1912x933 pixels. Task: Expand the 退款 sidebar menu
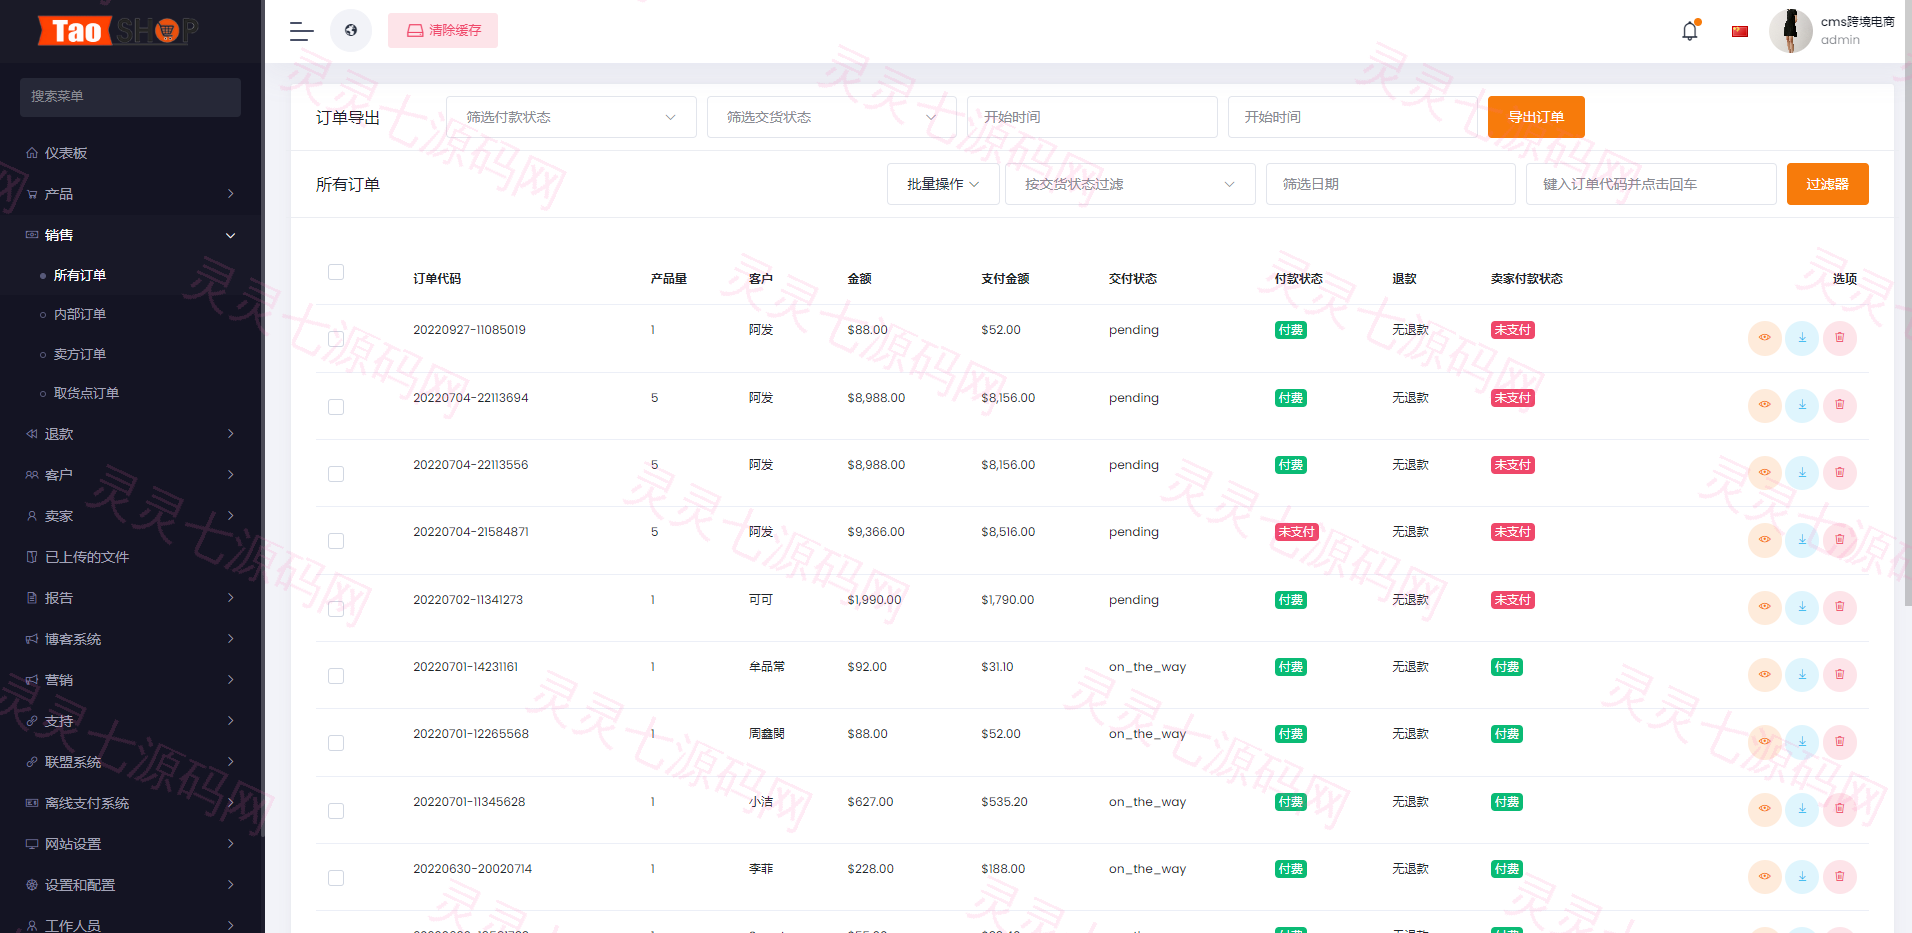132,434
